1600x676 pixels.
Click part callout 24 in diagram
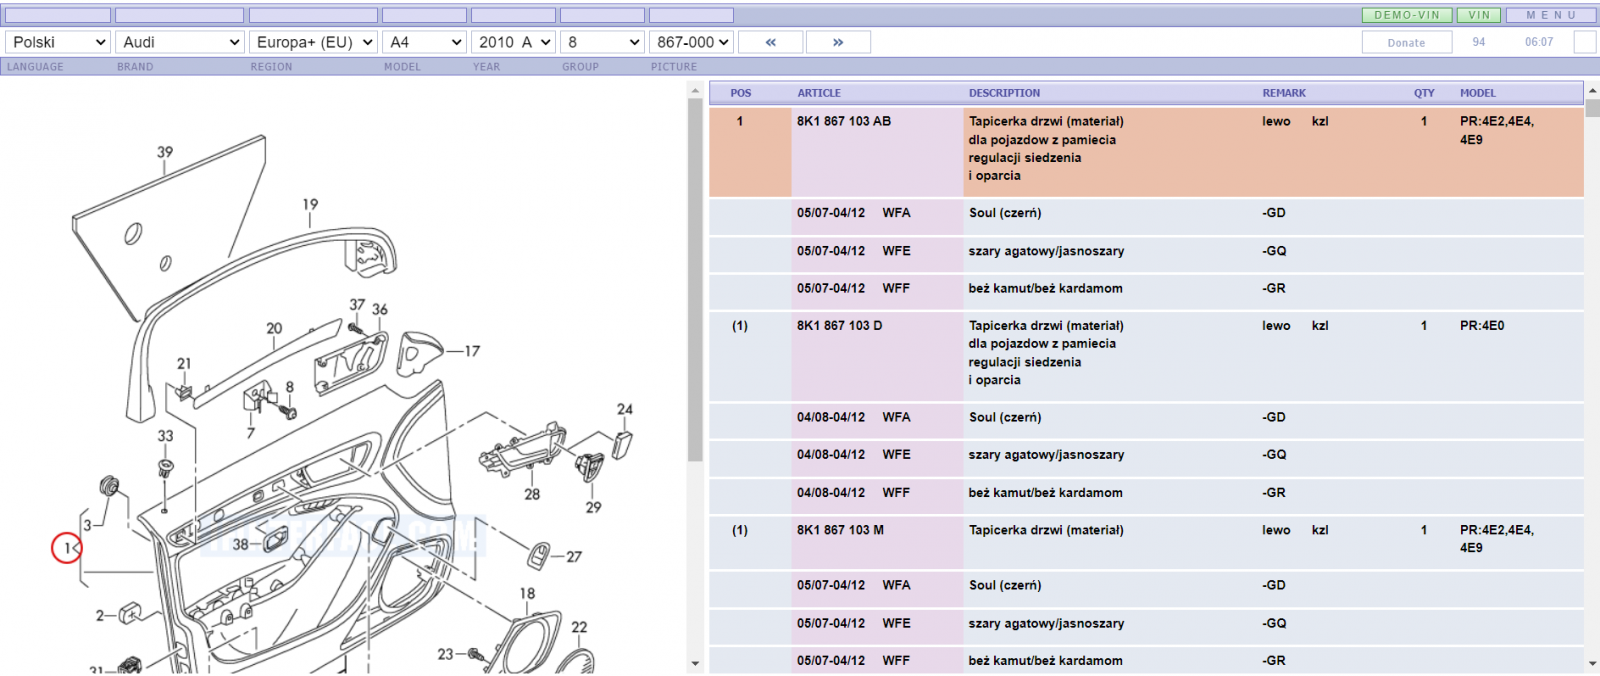625,409
